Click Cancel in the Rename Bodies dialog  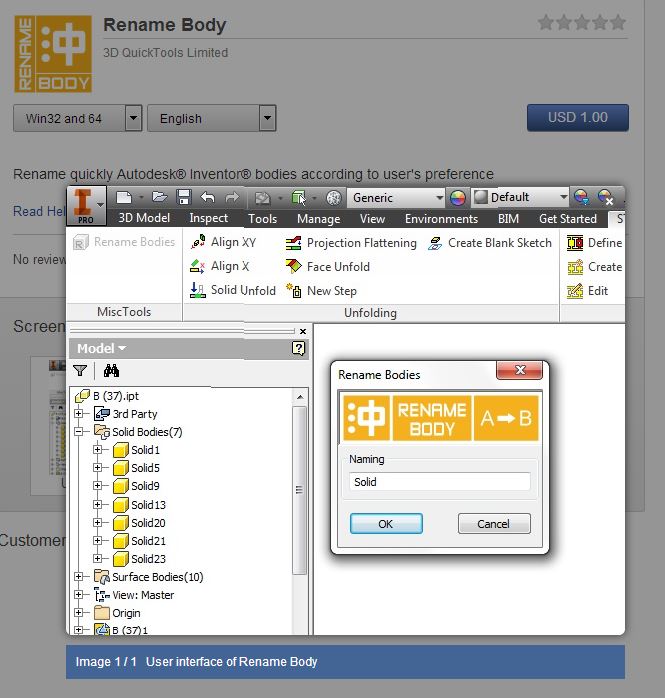tap(494, 524)
